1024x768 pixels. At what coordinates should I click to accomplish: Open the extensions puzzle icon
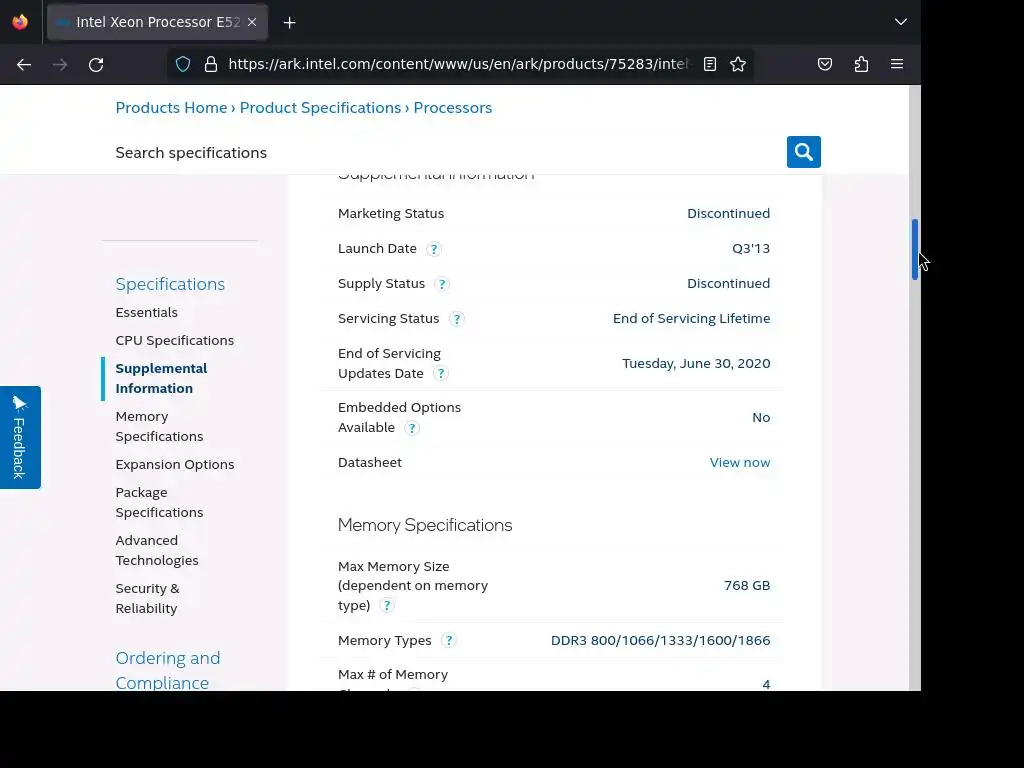(861, 64)
